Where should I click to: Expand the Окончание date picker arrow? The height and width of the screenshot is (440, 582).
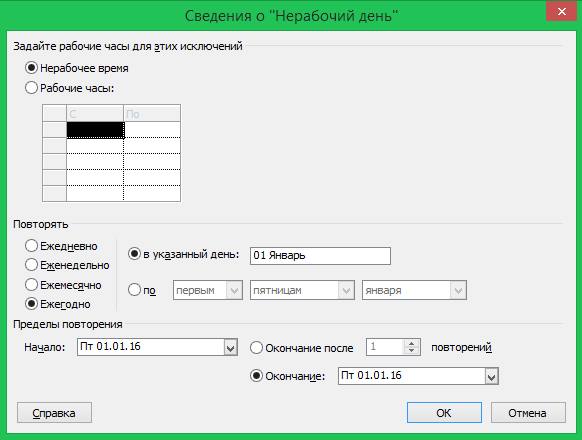(x=491, y=377)
